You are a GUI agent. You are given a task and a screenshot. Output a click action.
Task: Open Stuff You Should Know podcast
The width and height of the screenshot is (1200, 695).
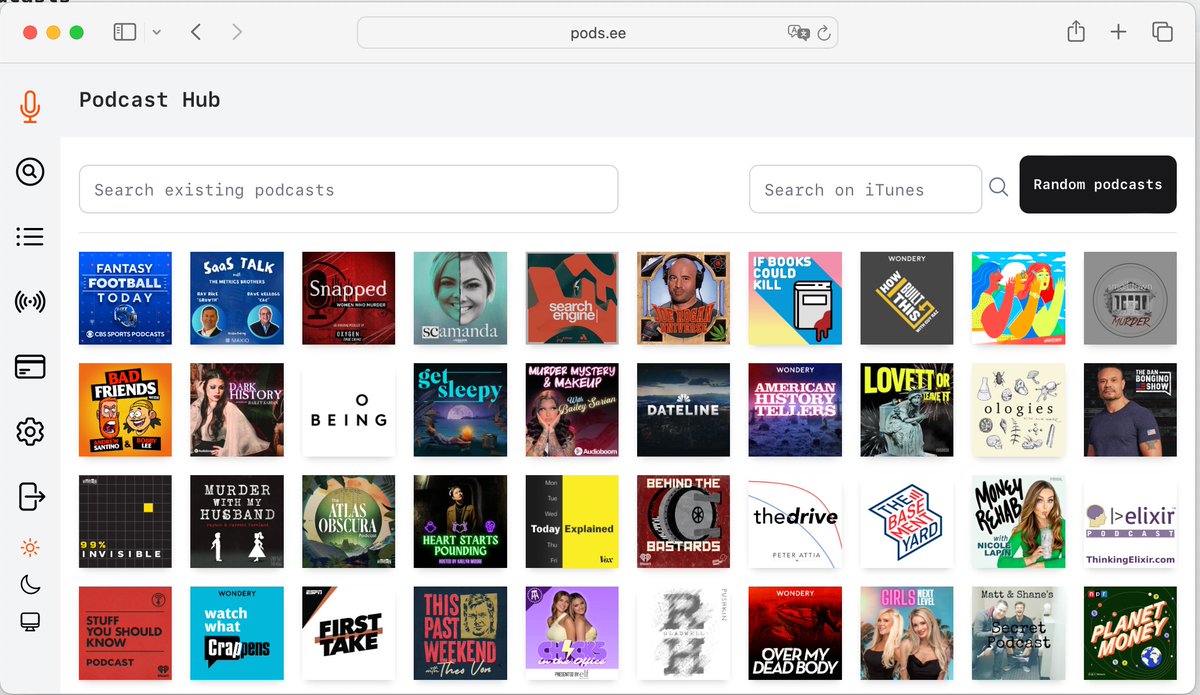click(x=125, y=633)
